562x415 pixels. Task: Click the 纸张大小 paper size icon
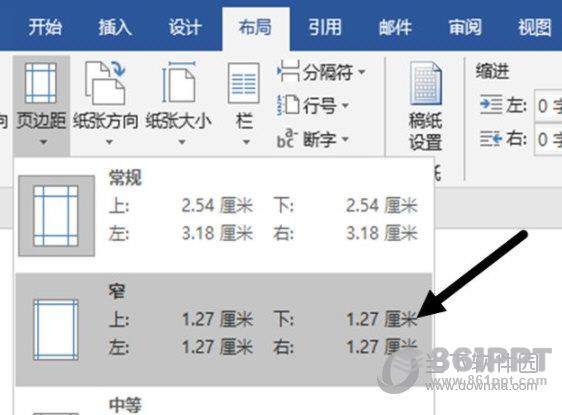tap(178, 82)
